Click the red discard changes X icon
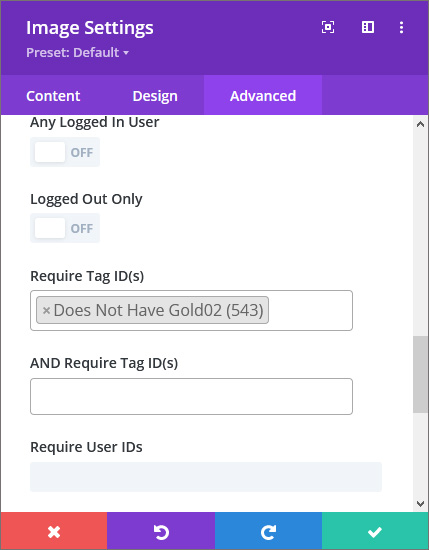The image size is (429, 550). click(x=54, y=531)
